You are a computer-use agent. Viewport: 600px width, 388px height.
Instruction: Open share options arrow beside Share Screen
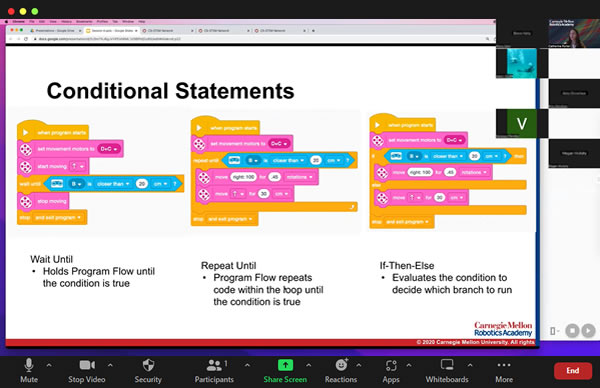pyautogui.click(x=308, y=365)
